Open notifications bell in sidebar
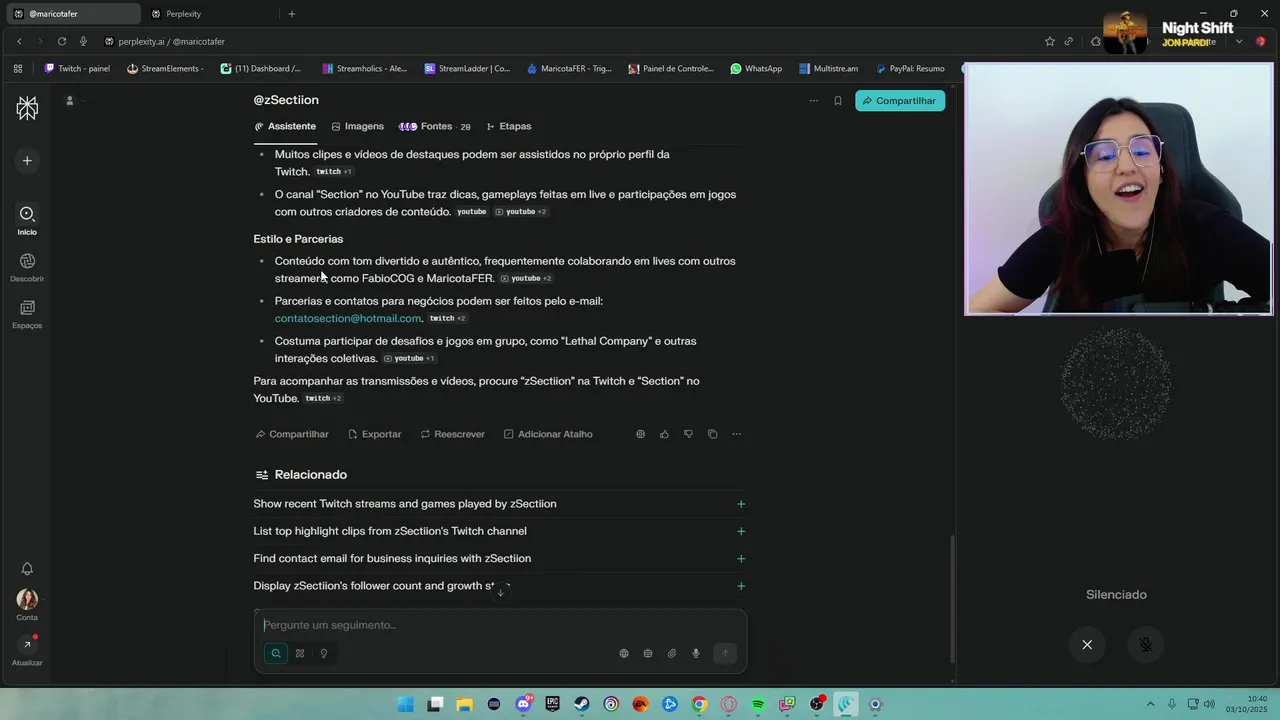This screenshot has height=720, width=1280. (x=27, y=569)
